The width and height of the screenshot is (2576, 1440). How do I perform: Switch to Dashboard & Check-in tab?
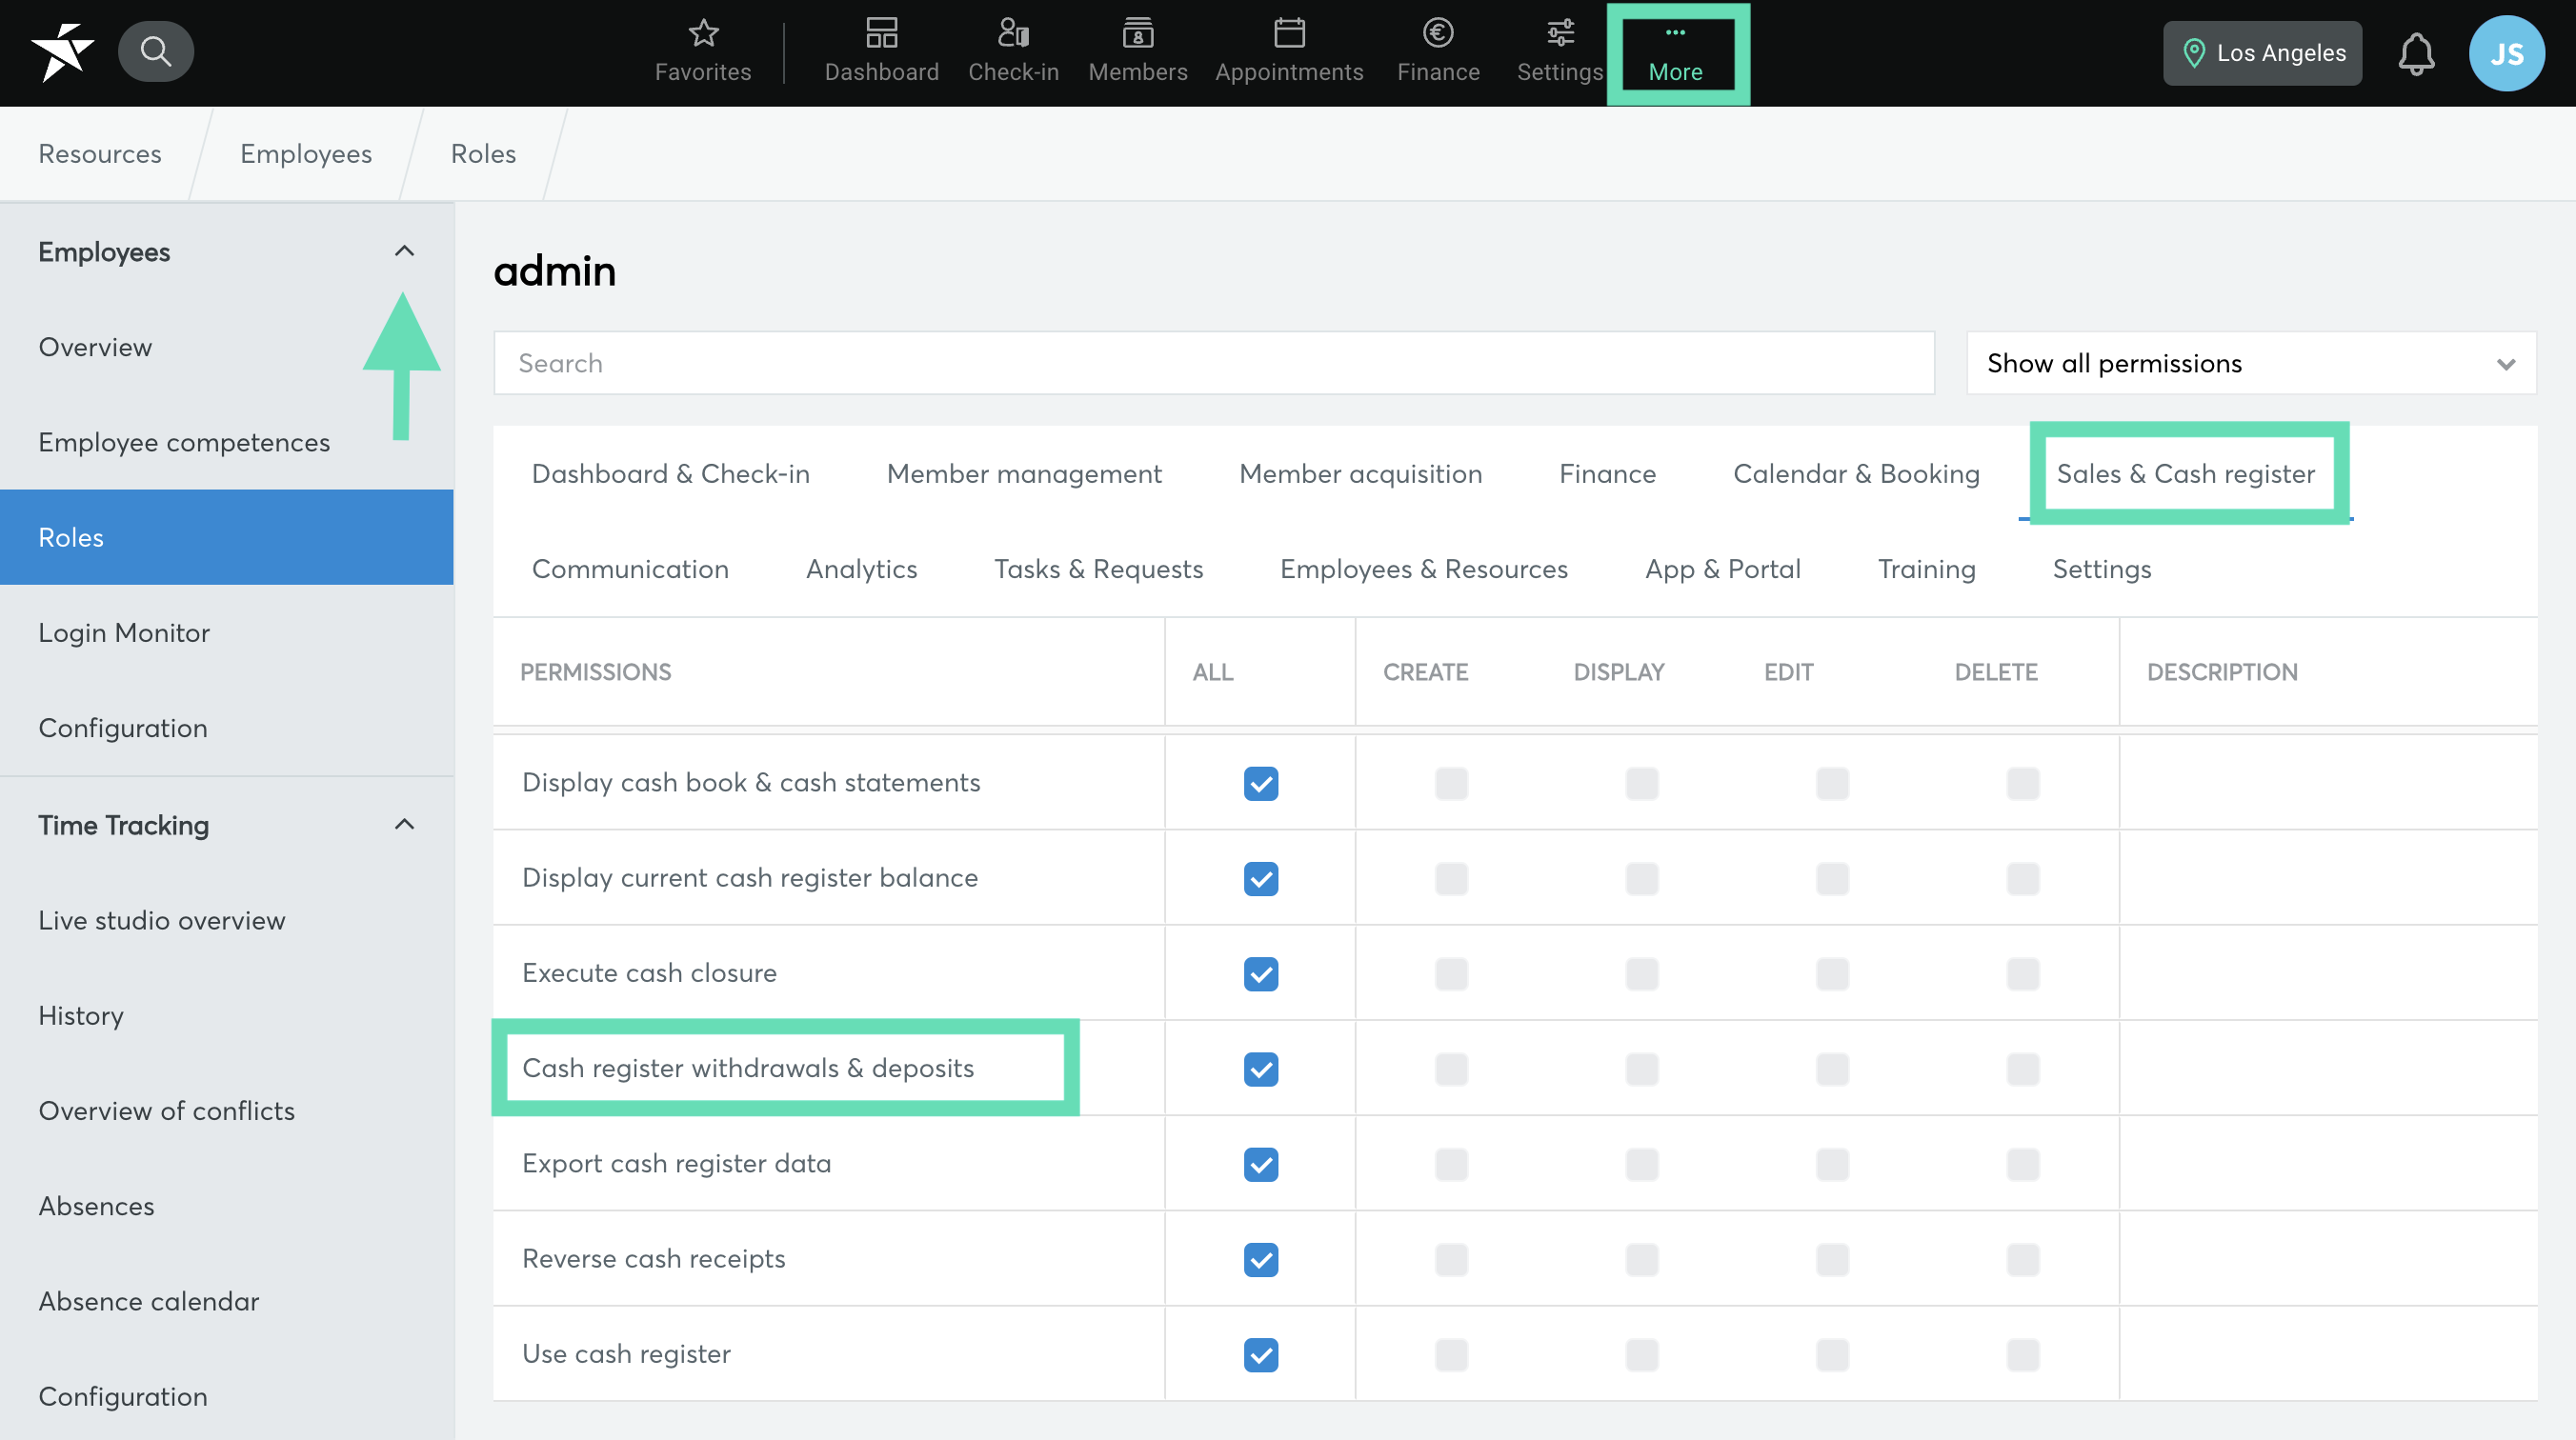click(670, 473)
